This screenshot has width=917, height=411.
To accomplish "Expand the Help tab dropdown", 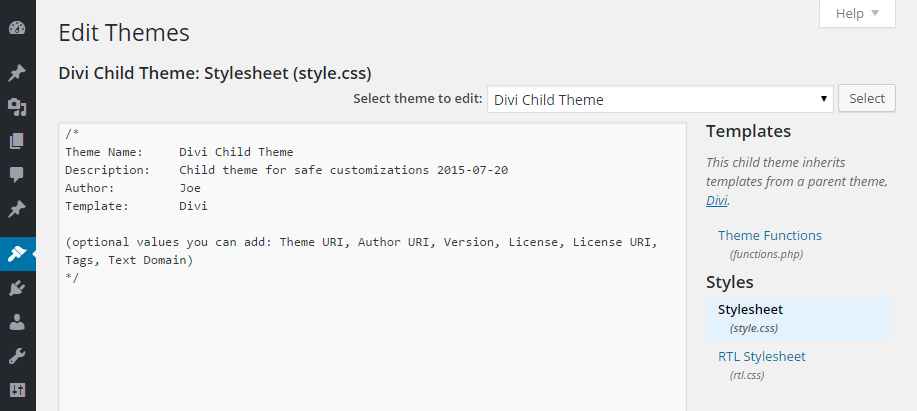I will click(x=857, y=13).
